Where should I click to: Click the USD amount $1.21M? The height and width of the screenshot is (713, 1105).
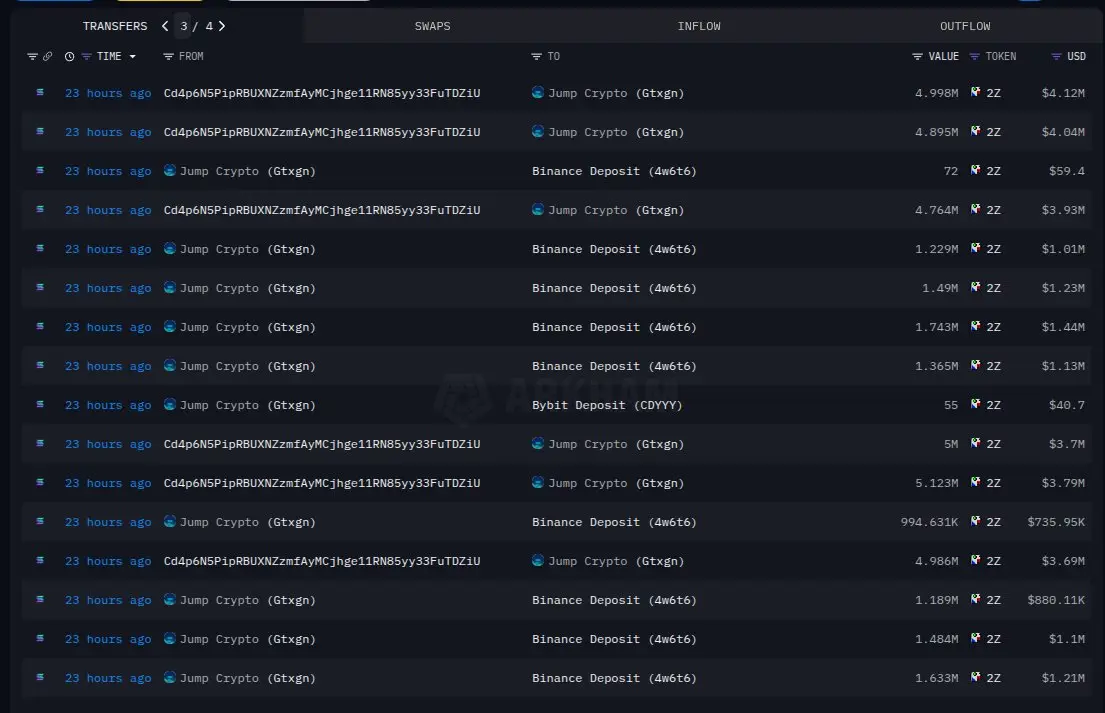tap(1063, 678)
